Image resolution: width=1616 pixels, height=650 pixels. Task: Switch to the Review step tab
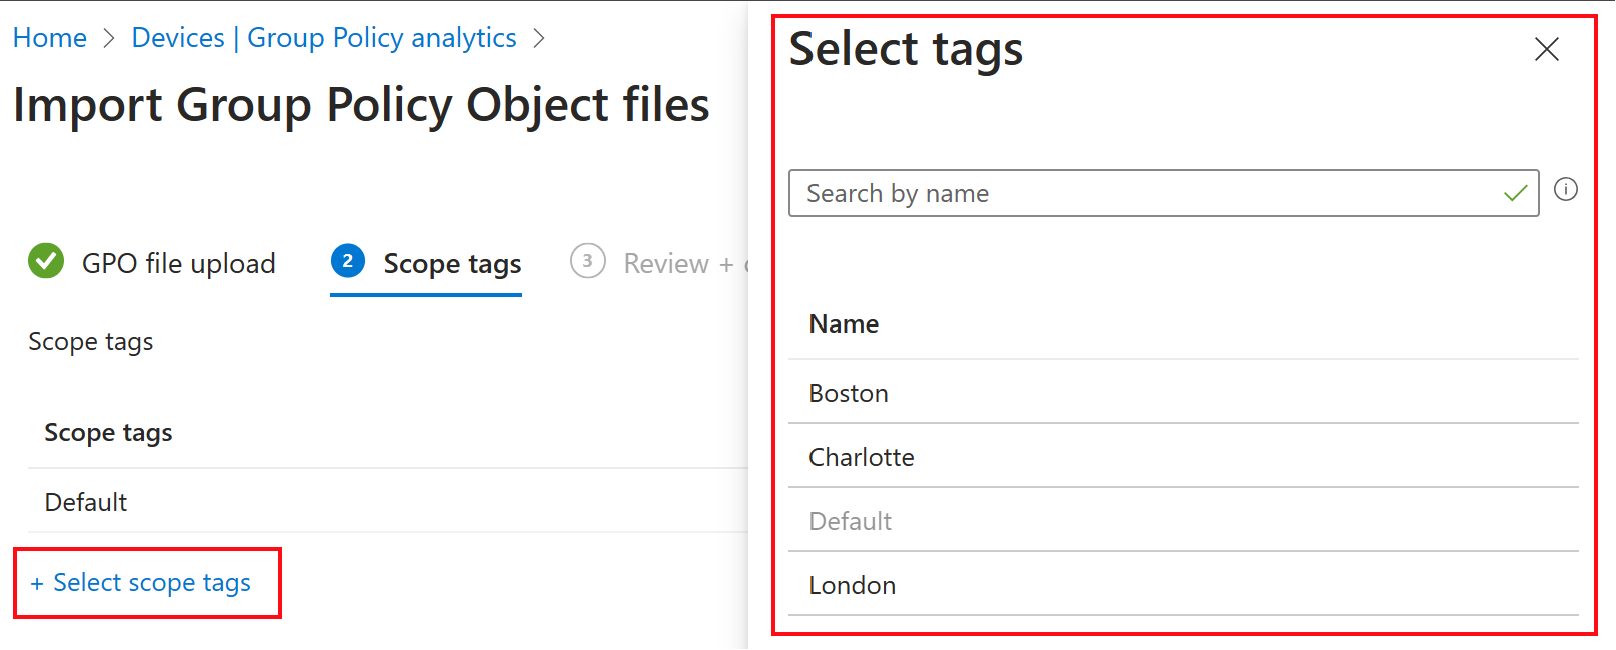[x=666, y=264]
